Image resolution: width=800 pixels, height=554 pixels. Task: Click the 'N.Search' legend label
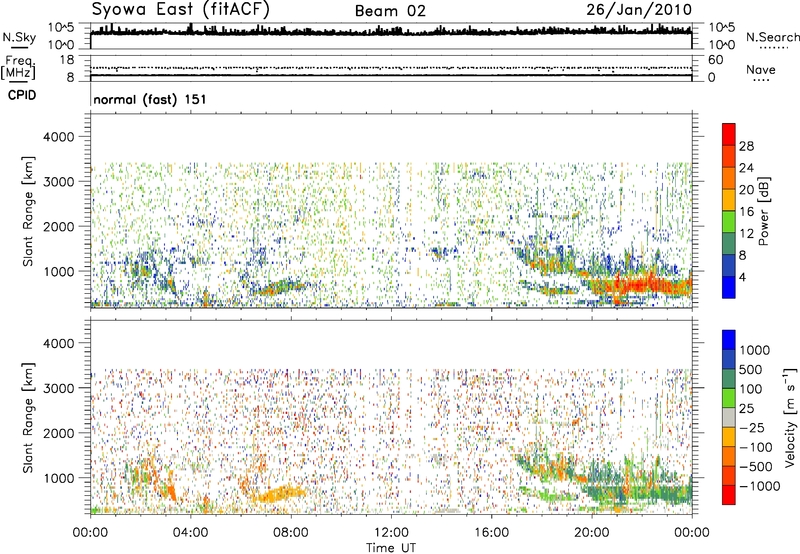(x=772, y=37)
